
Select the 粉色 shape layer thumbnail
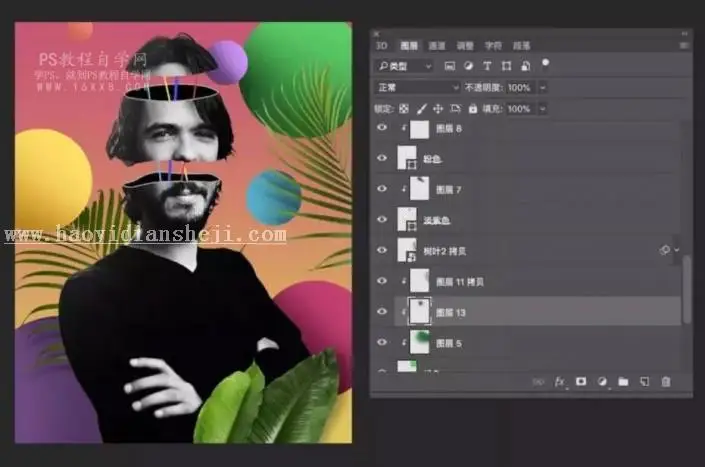[x=407, y=158]
